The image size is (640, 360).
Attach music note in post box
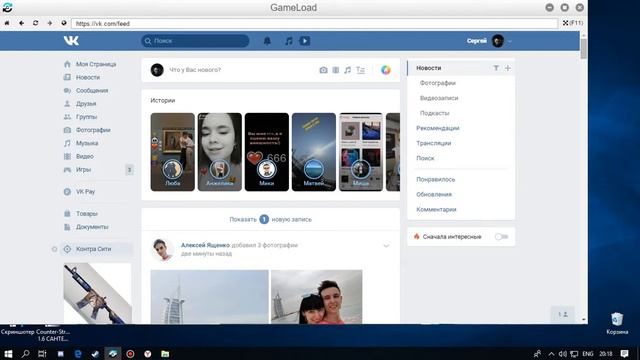[347, 70]
